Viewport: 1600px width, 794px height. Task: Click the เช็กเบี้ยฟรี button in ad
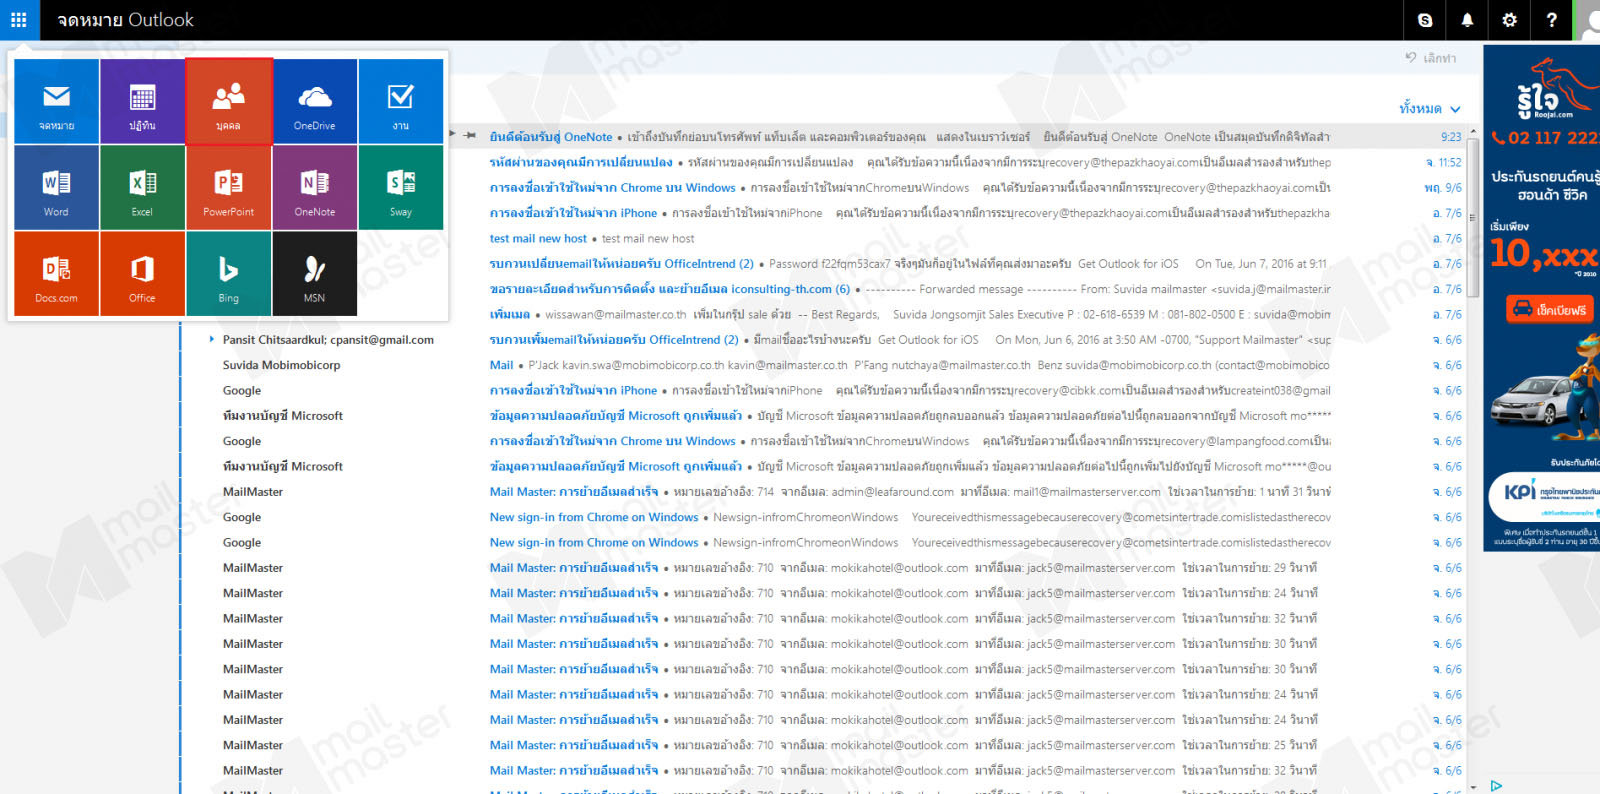(x=1549, y=310)
